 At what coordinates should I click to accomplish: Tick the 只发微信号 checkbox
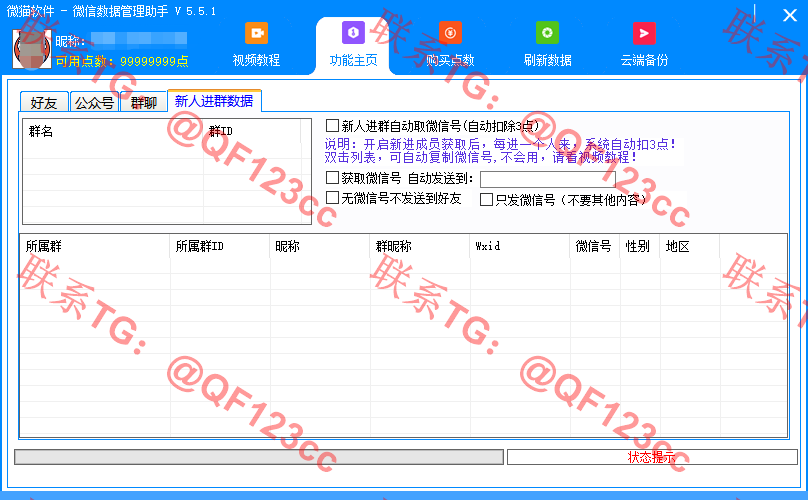(x=486, y=199)
